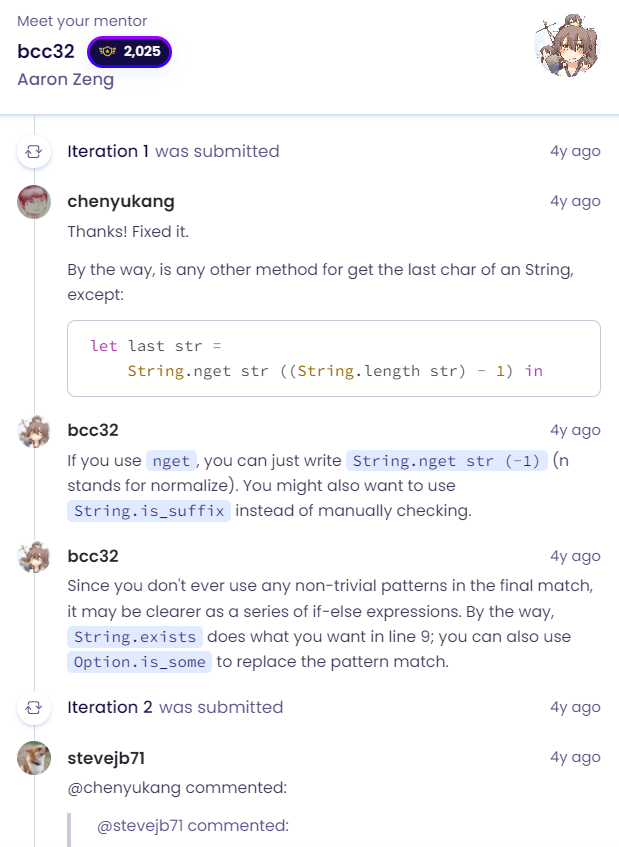The width and height of the screenshot is (619, 847).
Task: Click chenyukang's profile avatar
Action: 34,202
